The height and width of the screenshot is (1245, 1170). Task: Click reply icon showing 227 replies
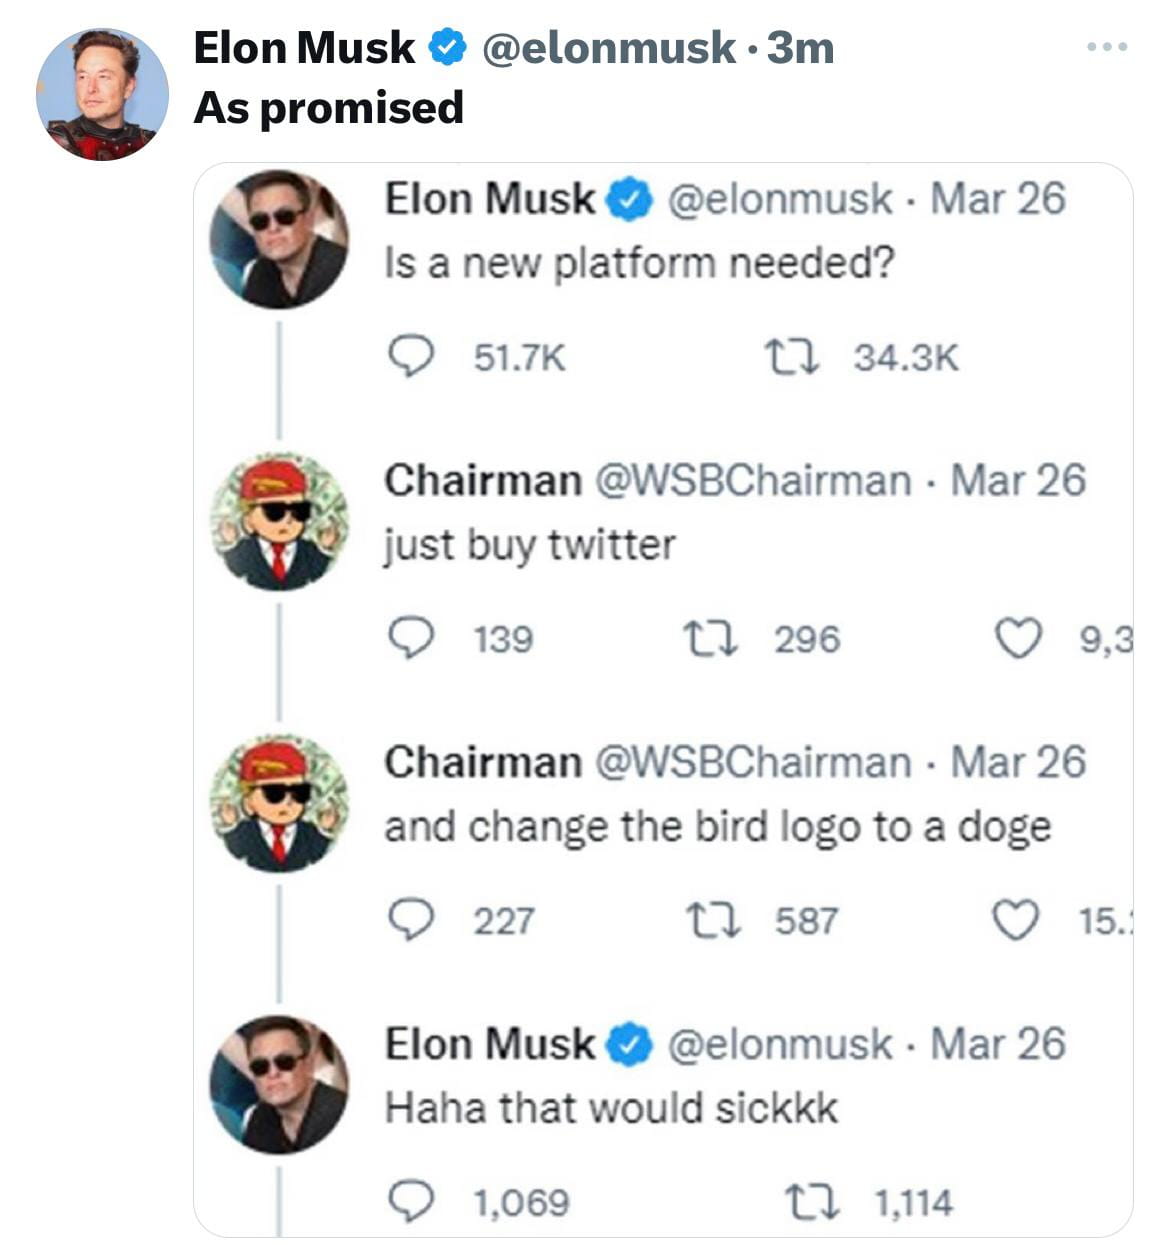point(410,920)
